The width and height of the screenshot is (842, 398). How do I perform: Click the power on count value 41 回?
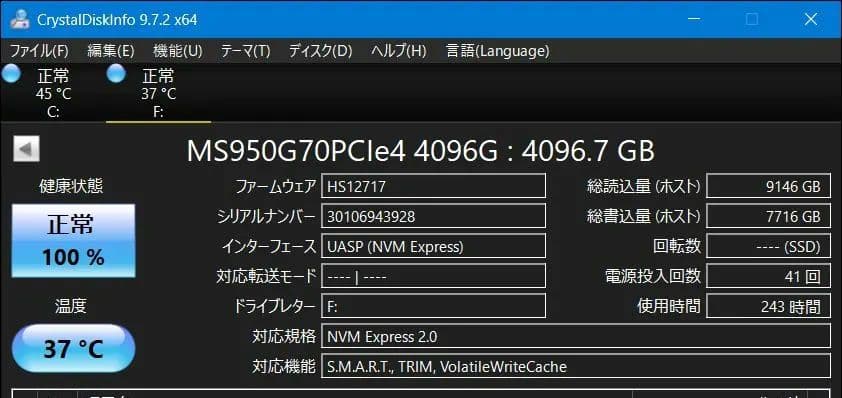(x=768, y=277)
